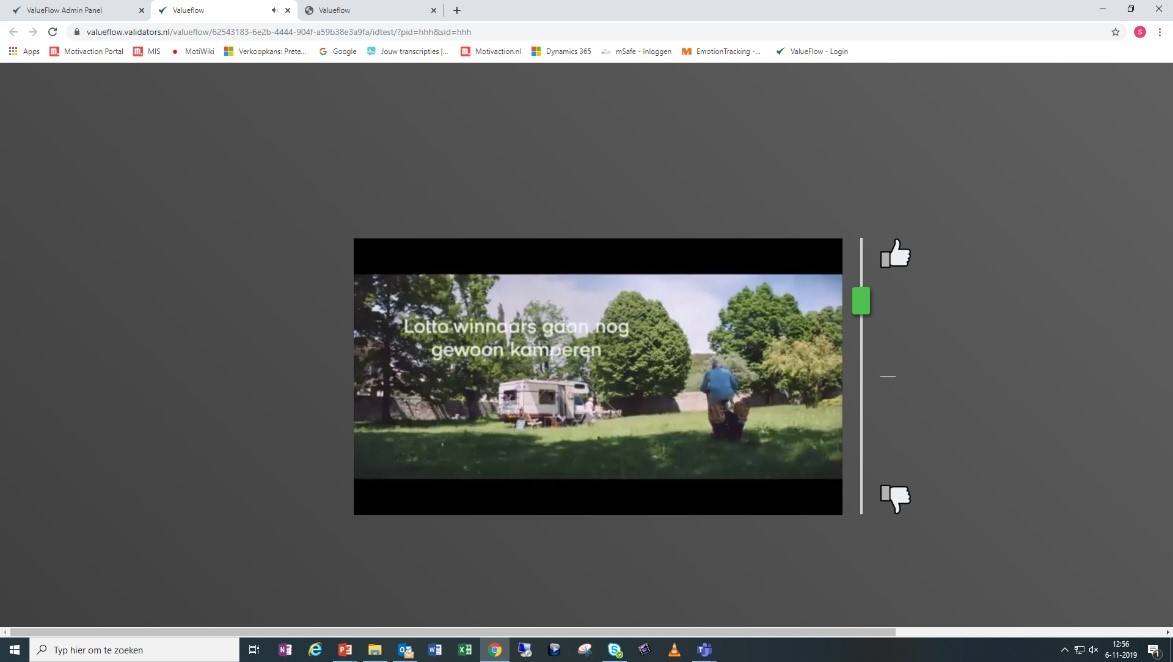Open the Apps shortcut in bookmarks bar
Screen dimensions: 1173x662
[x=24, y=51]
